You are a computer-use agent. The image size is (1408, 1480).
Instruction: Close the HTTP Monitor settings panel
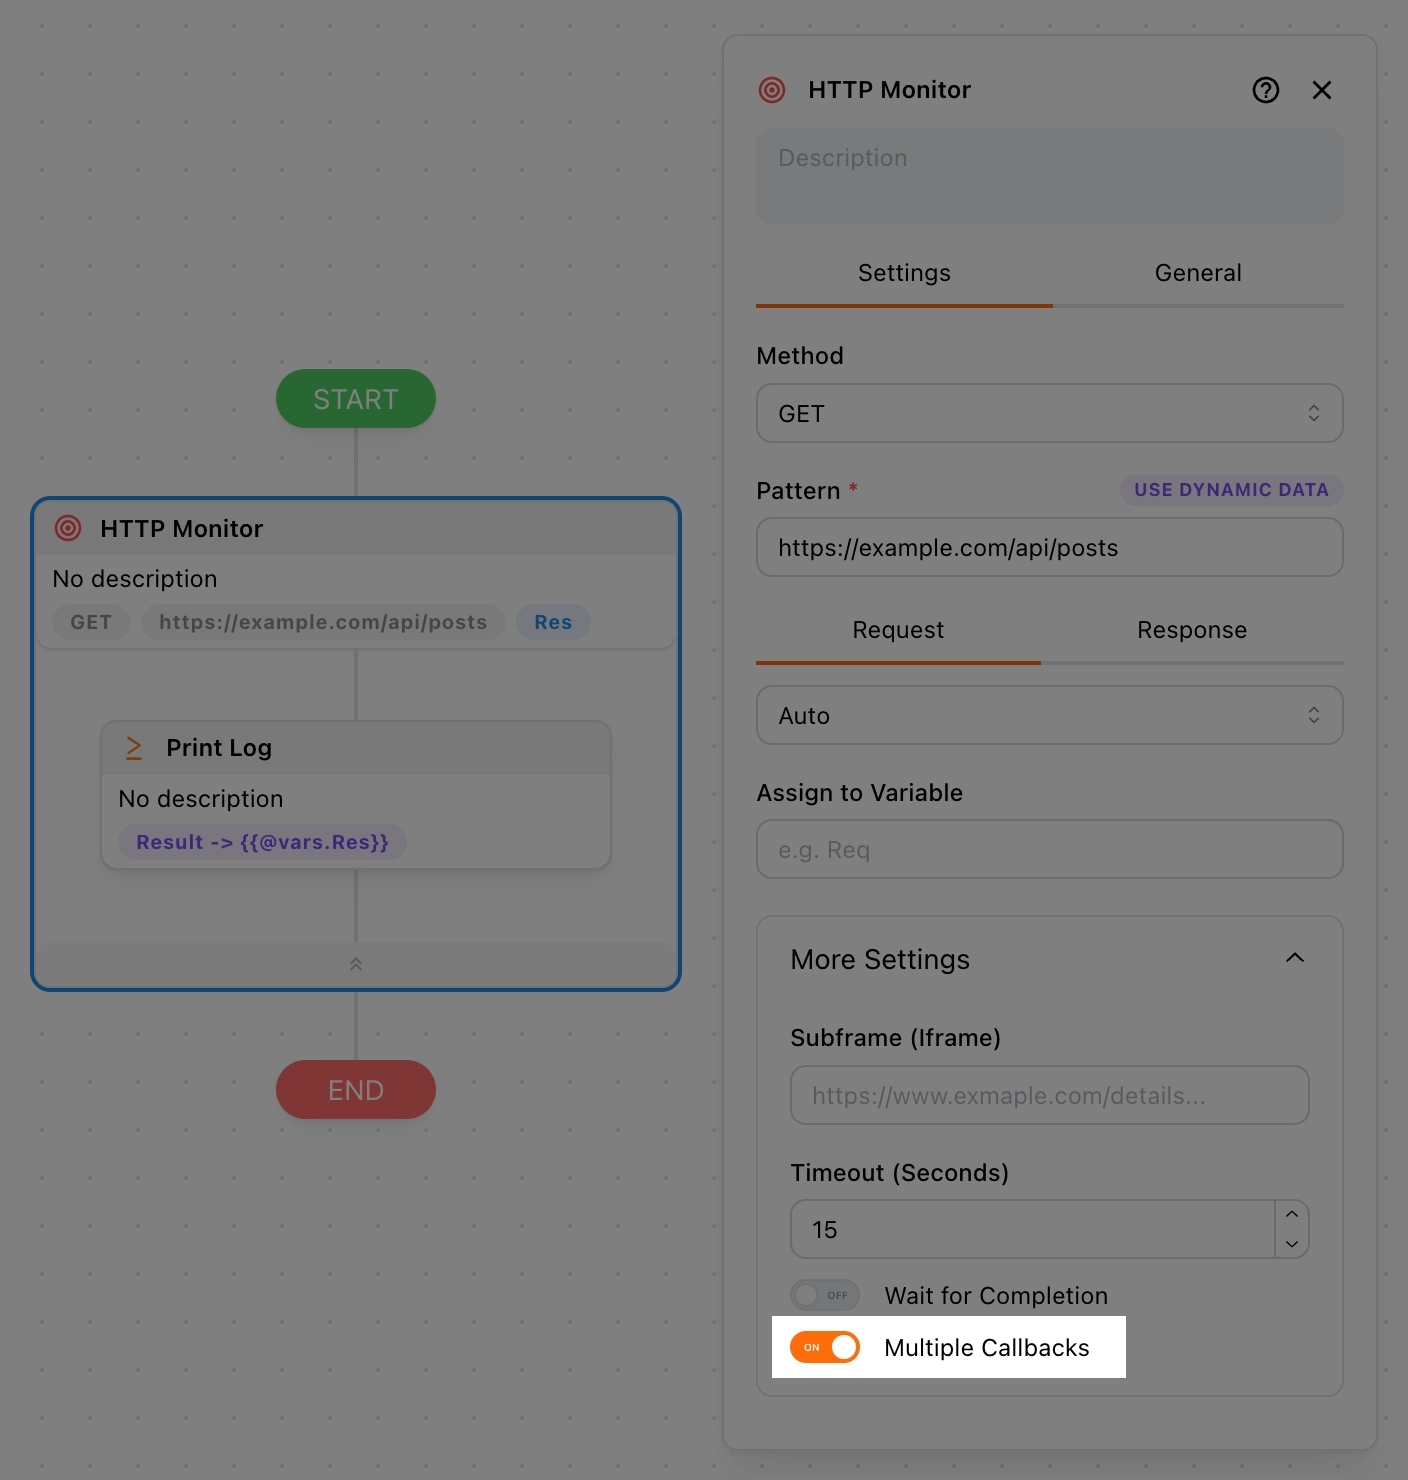coord(1321,90)
